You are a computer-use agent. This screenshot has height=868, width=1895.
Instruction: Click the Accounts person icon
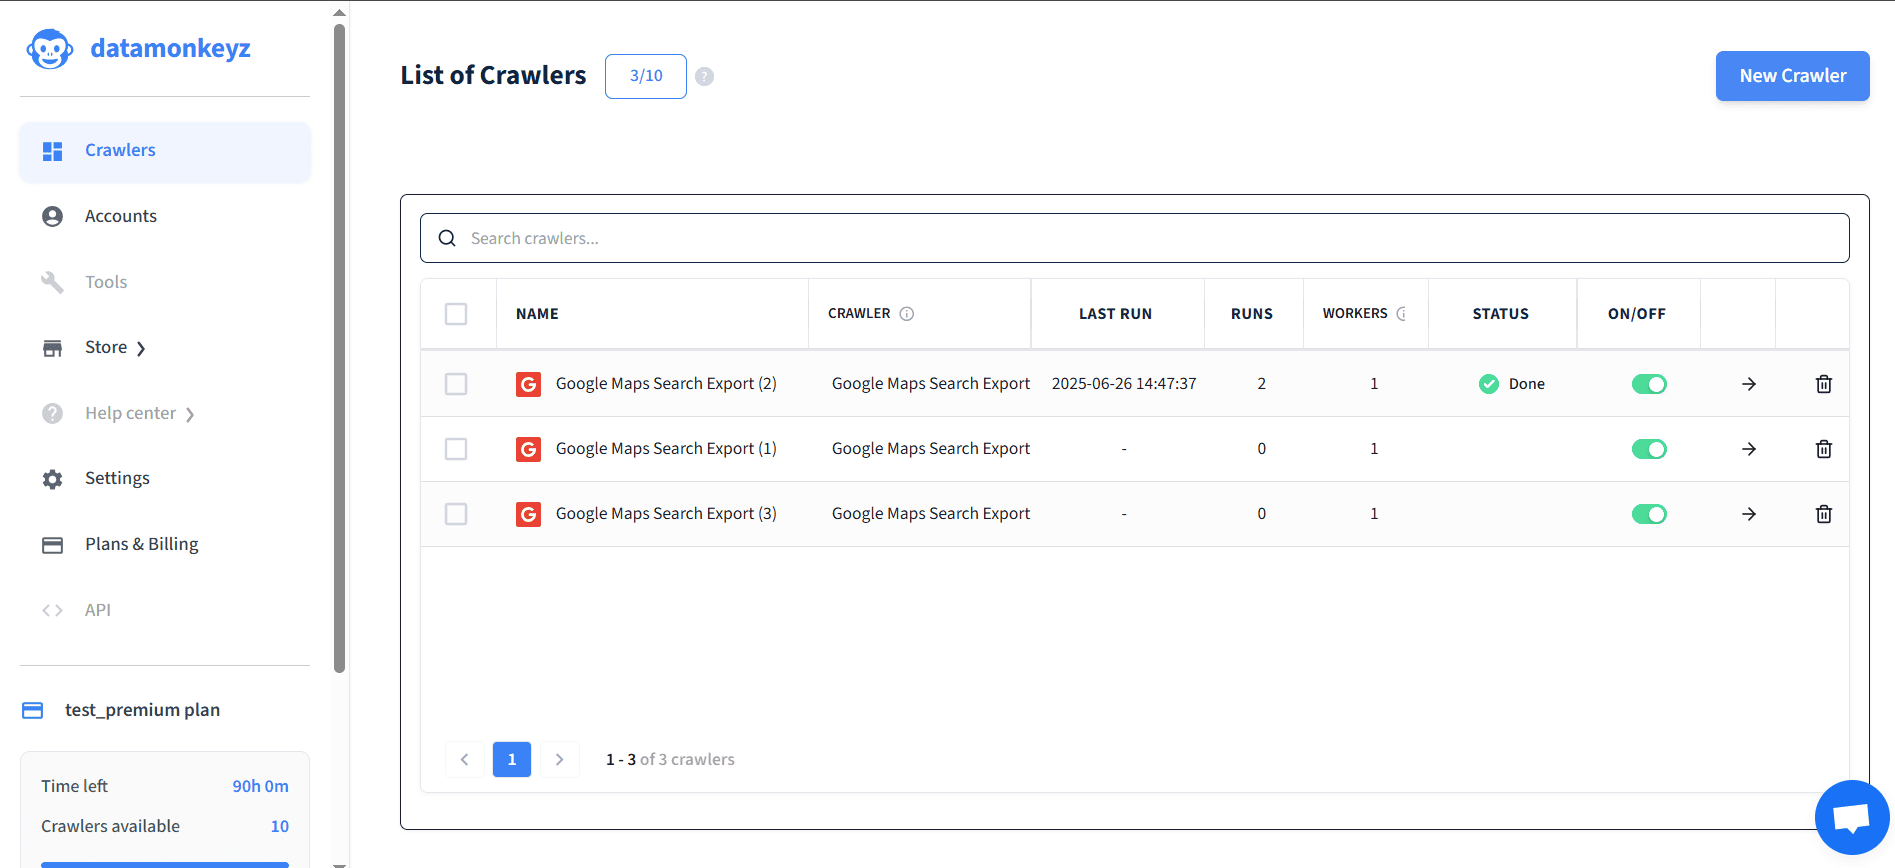[53, 217]
